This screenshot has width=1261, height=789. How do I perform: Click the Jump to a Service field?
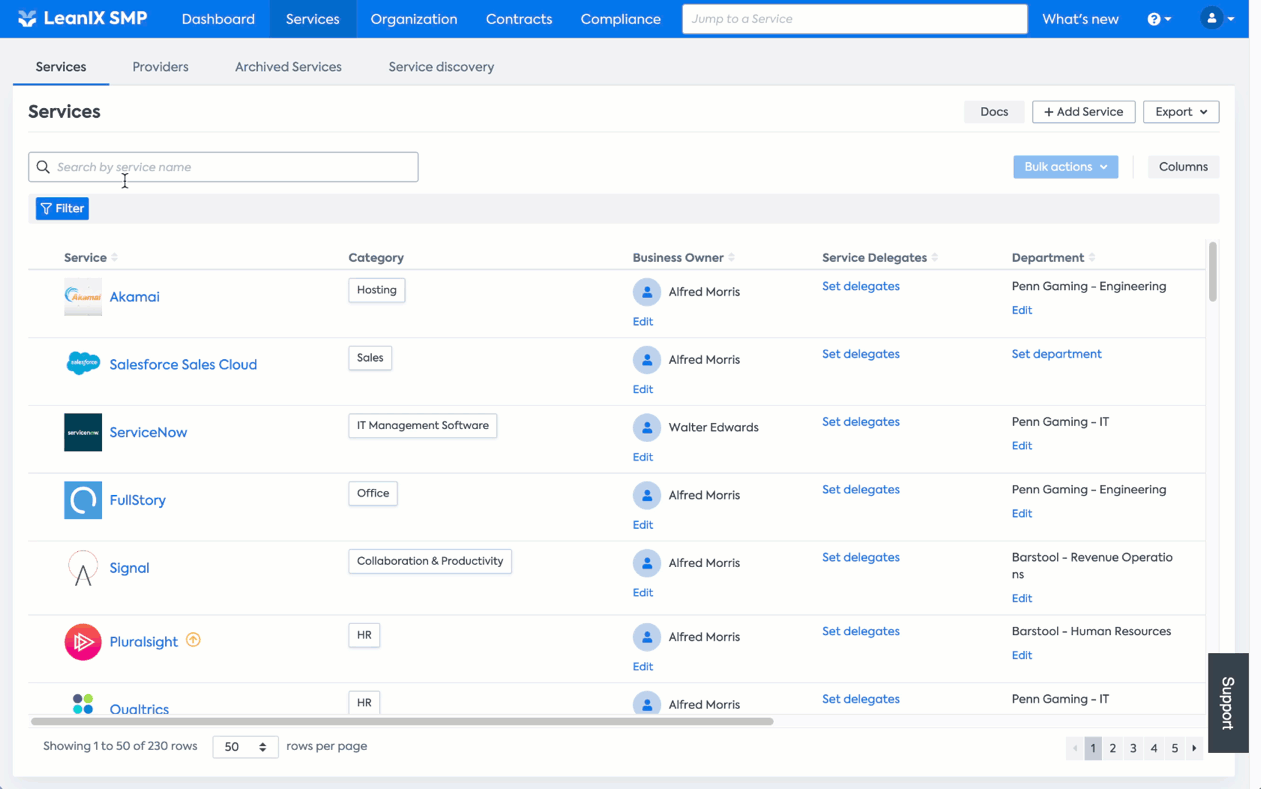click(x=854, y=19)
